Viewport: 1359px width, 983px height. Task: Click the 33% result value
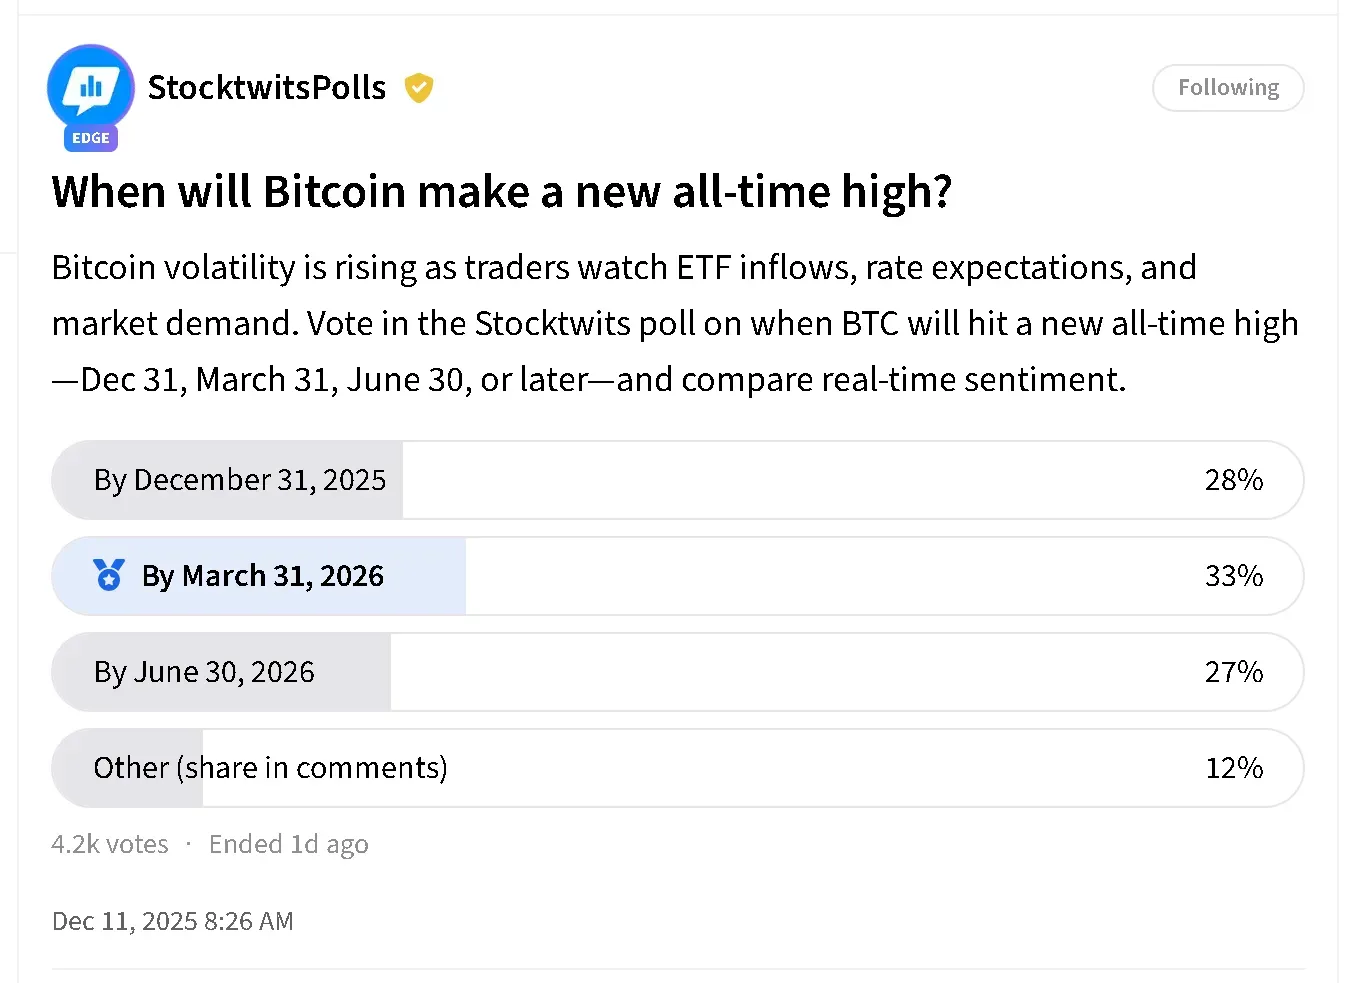(x=1234, y=576)
